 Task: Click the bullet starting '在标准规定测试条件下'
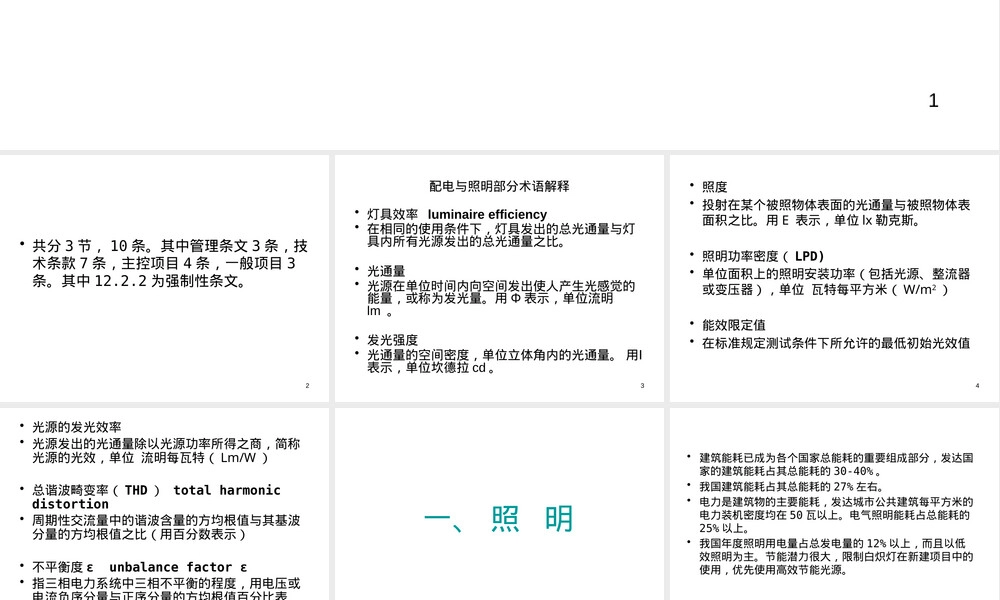pos(836,343)
